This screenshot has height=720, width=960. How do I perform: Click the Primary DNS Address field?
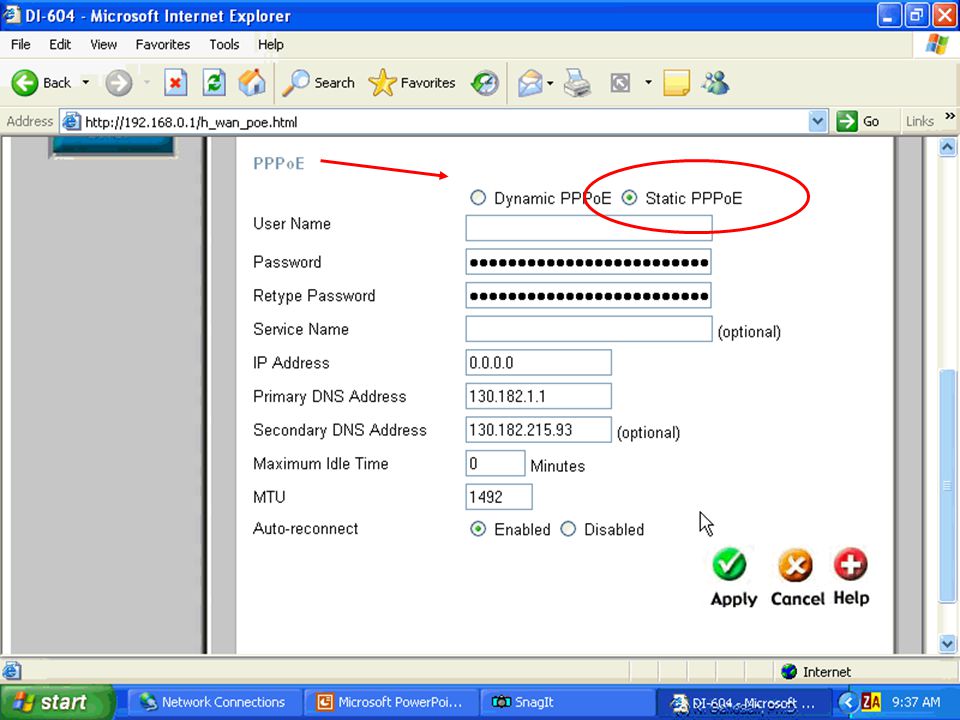[538, 396]
